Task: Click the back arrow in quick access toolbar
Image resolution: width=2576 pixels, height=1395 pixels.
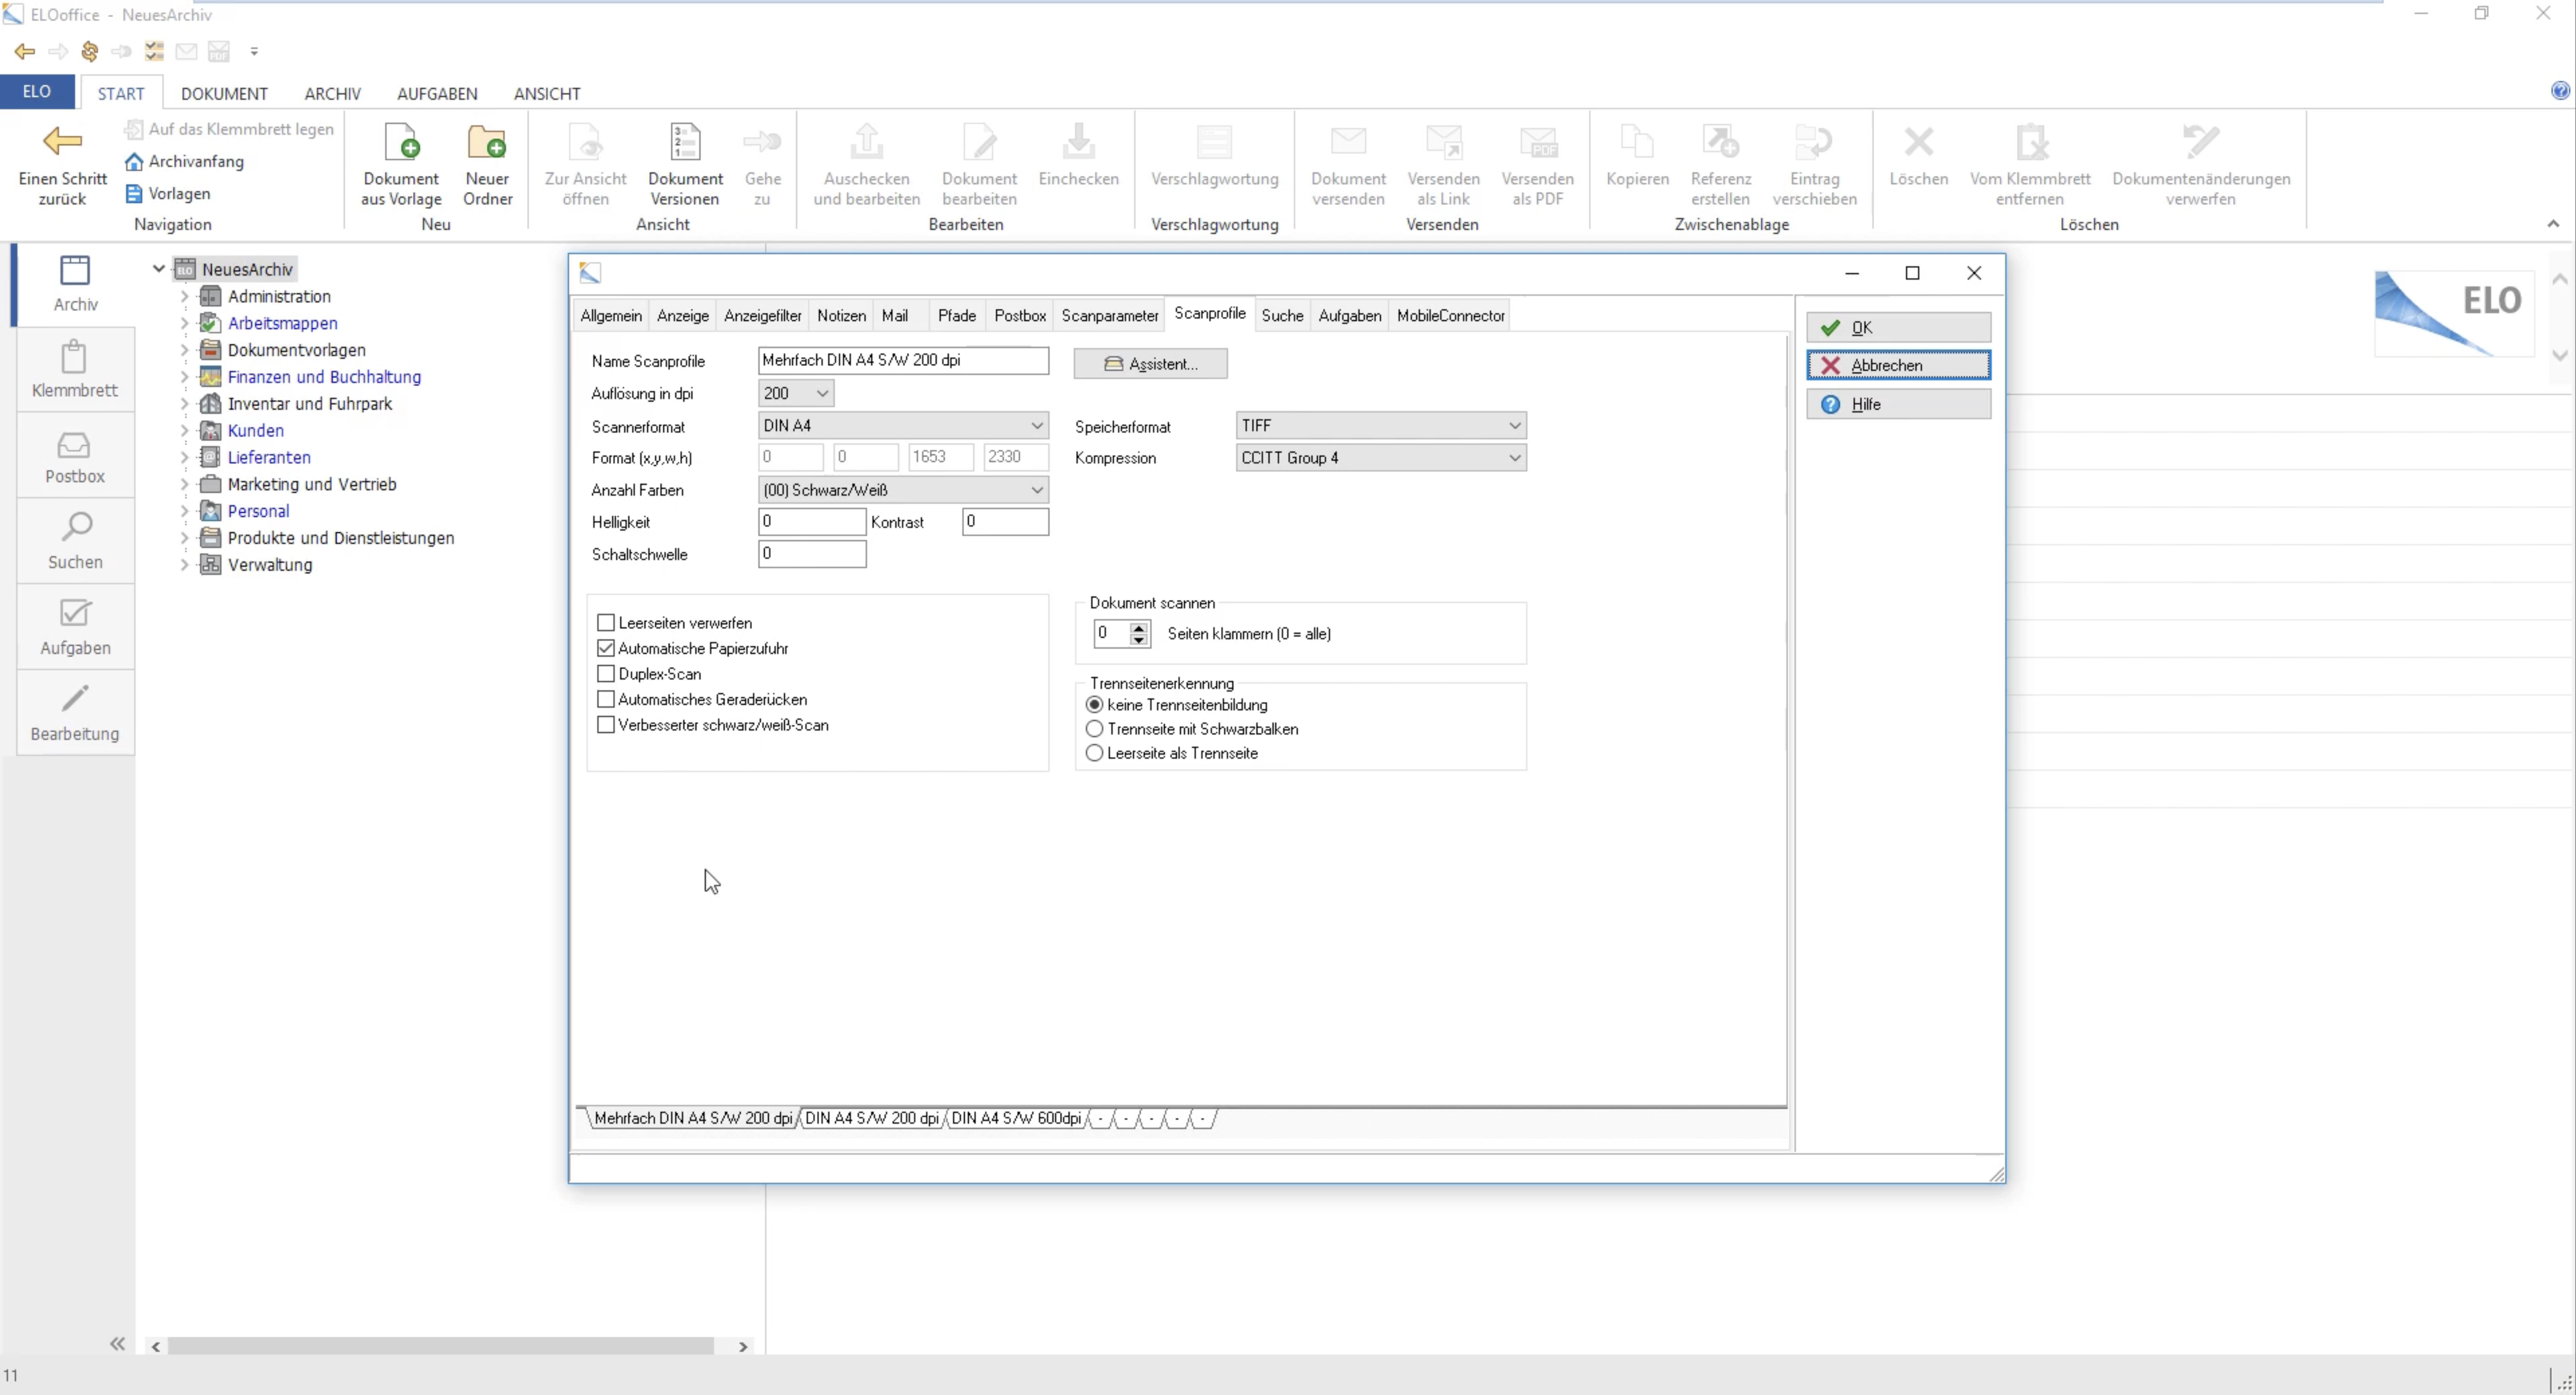Action: [x=25, y=51]
